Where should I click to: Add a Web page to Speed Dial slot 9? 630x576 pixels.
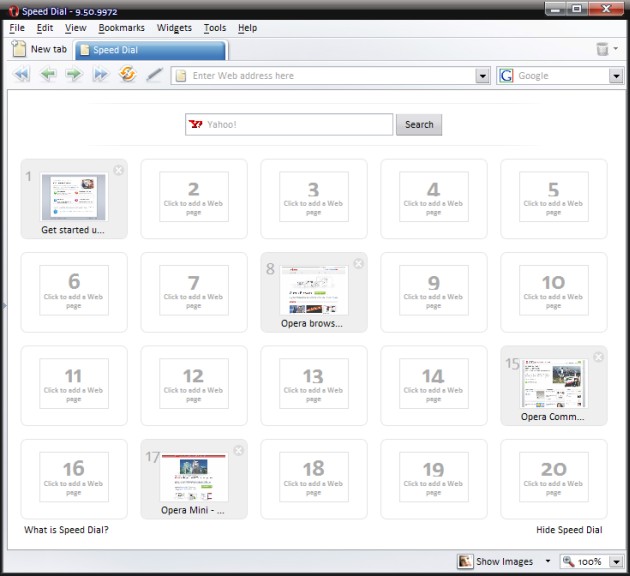(x=434, y=290)
